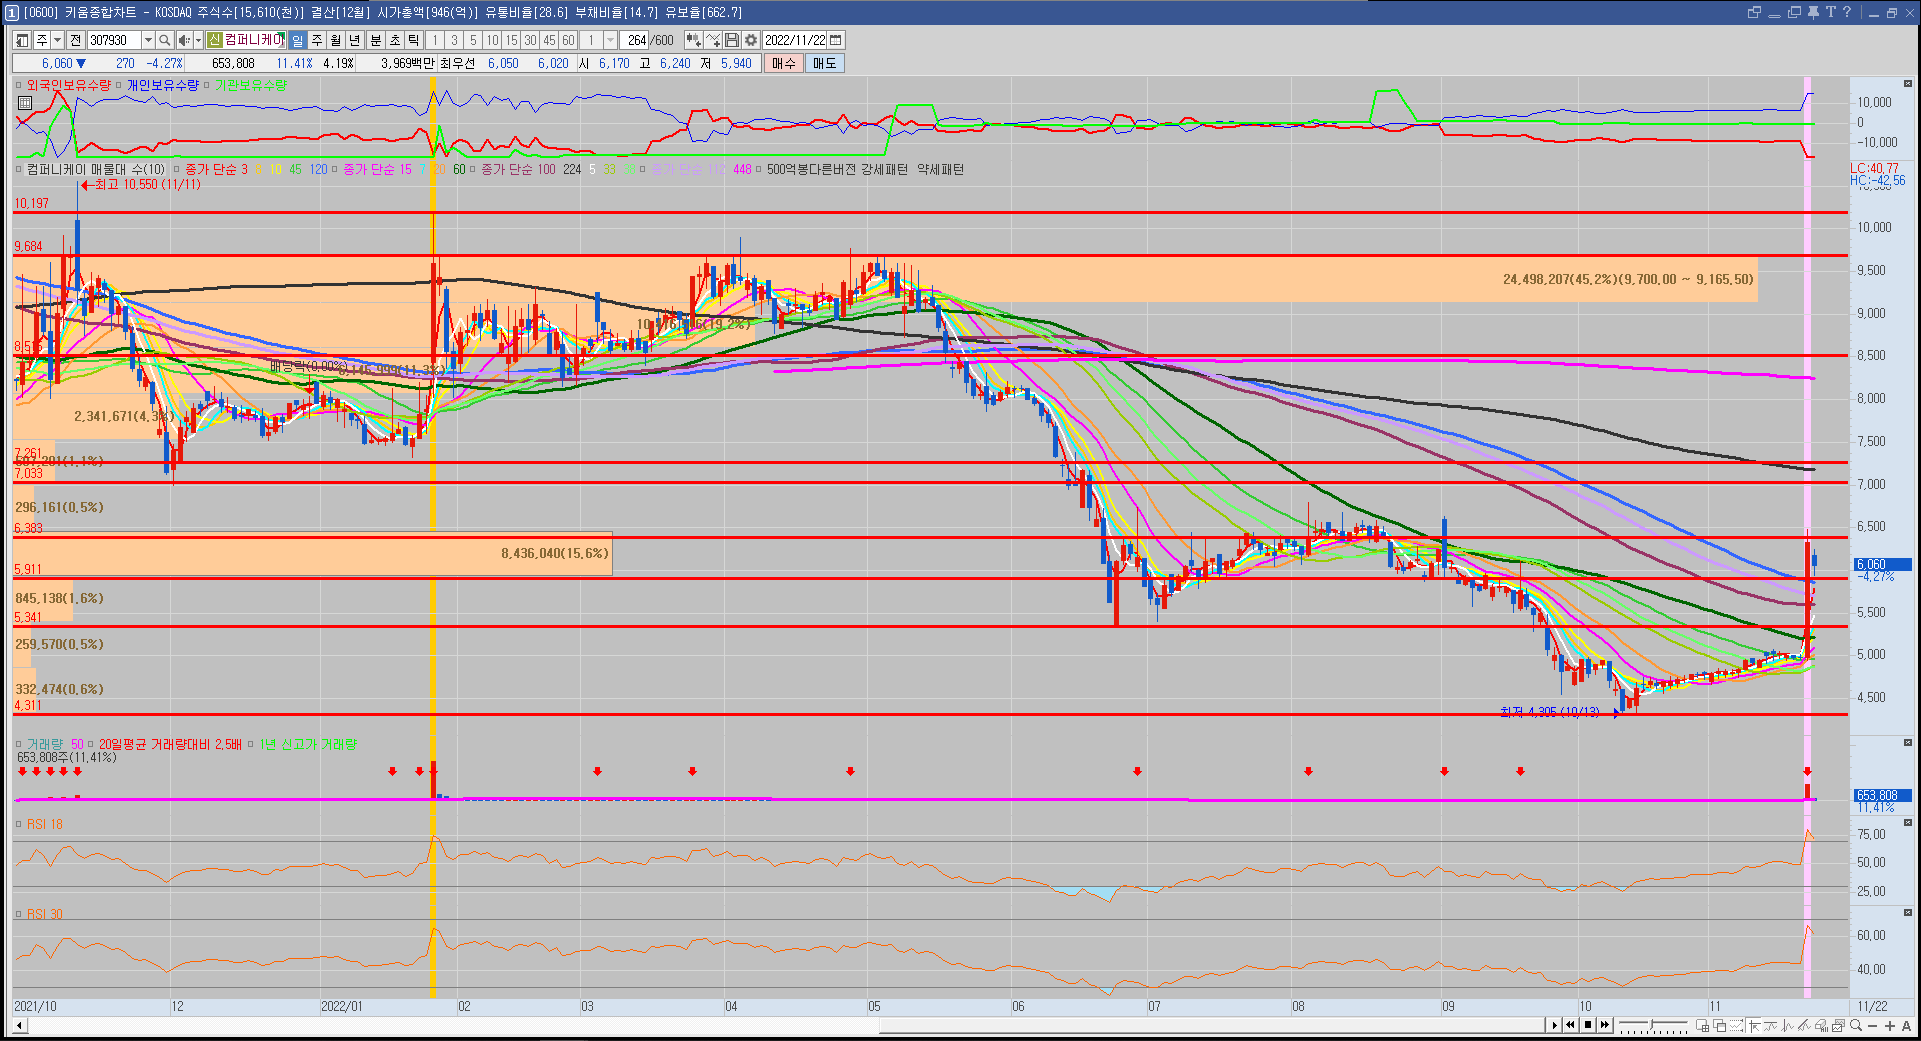Close the volume panel via corner box
1921x1041 pixels.
[x=1908, y=743]
